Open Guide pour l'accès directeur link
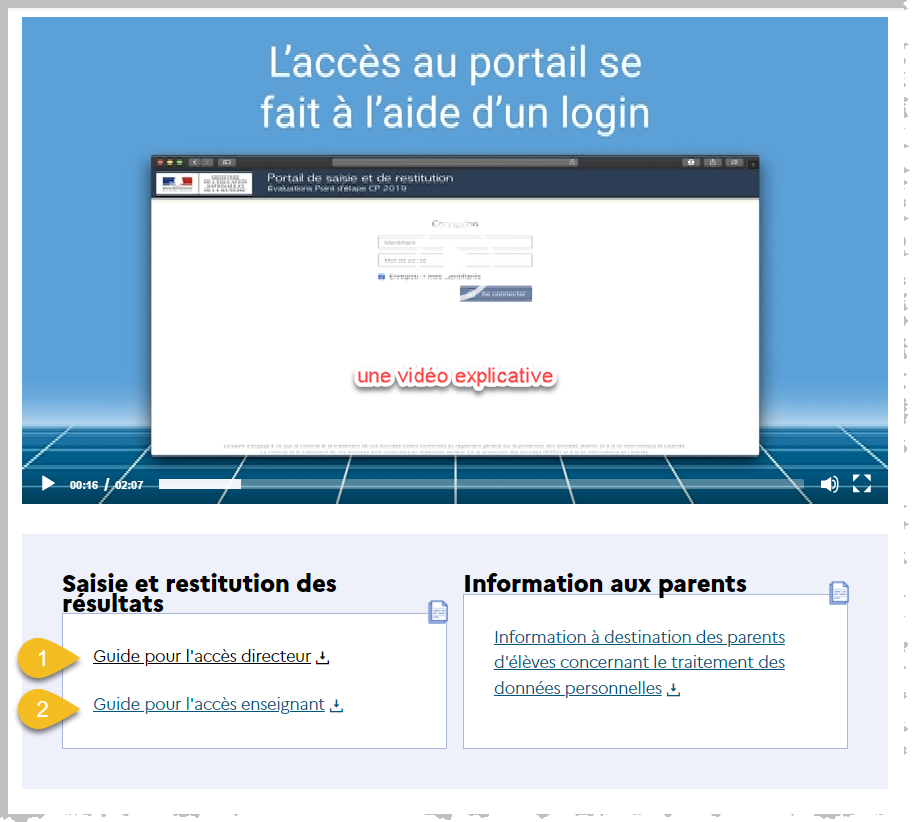The width and height of the screenshot is (912, 822). 202,657
